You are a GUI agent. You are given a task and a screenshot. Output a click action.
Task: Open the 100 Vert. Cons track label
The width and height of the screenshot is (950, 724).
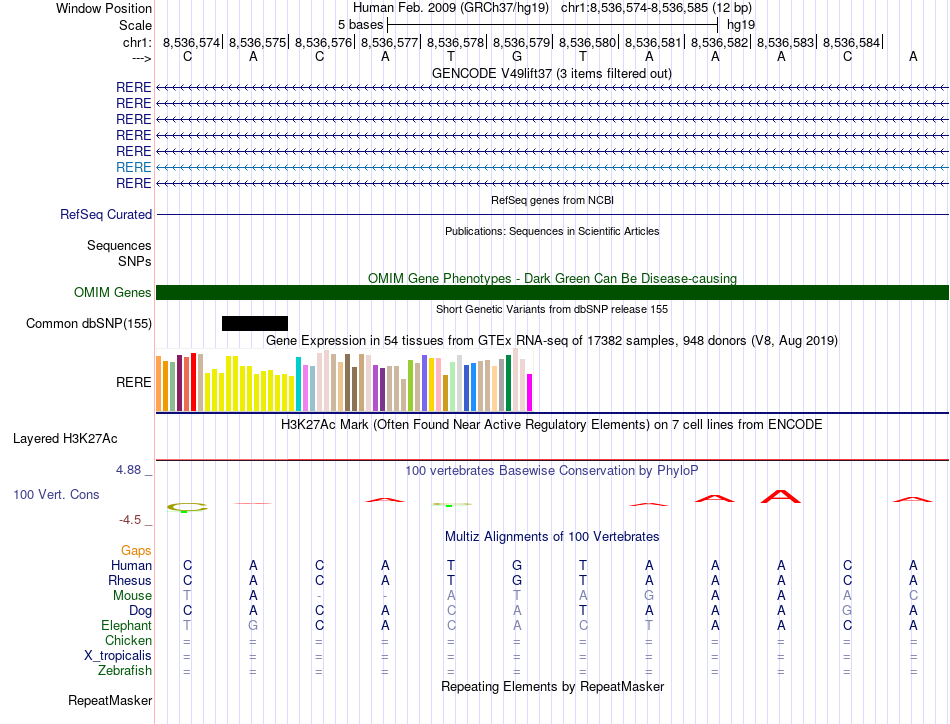tap(56, 494)
